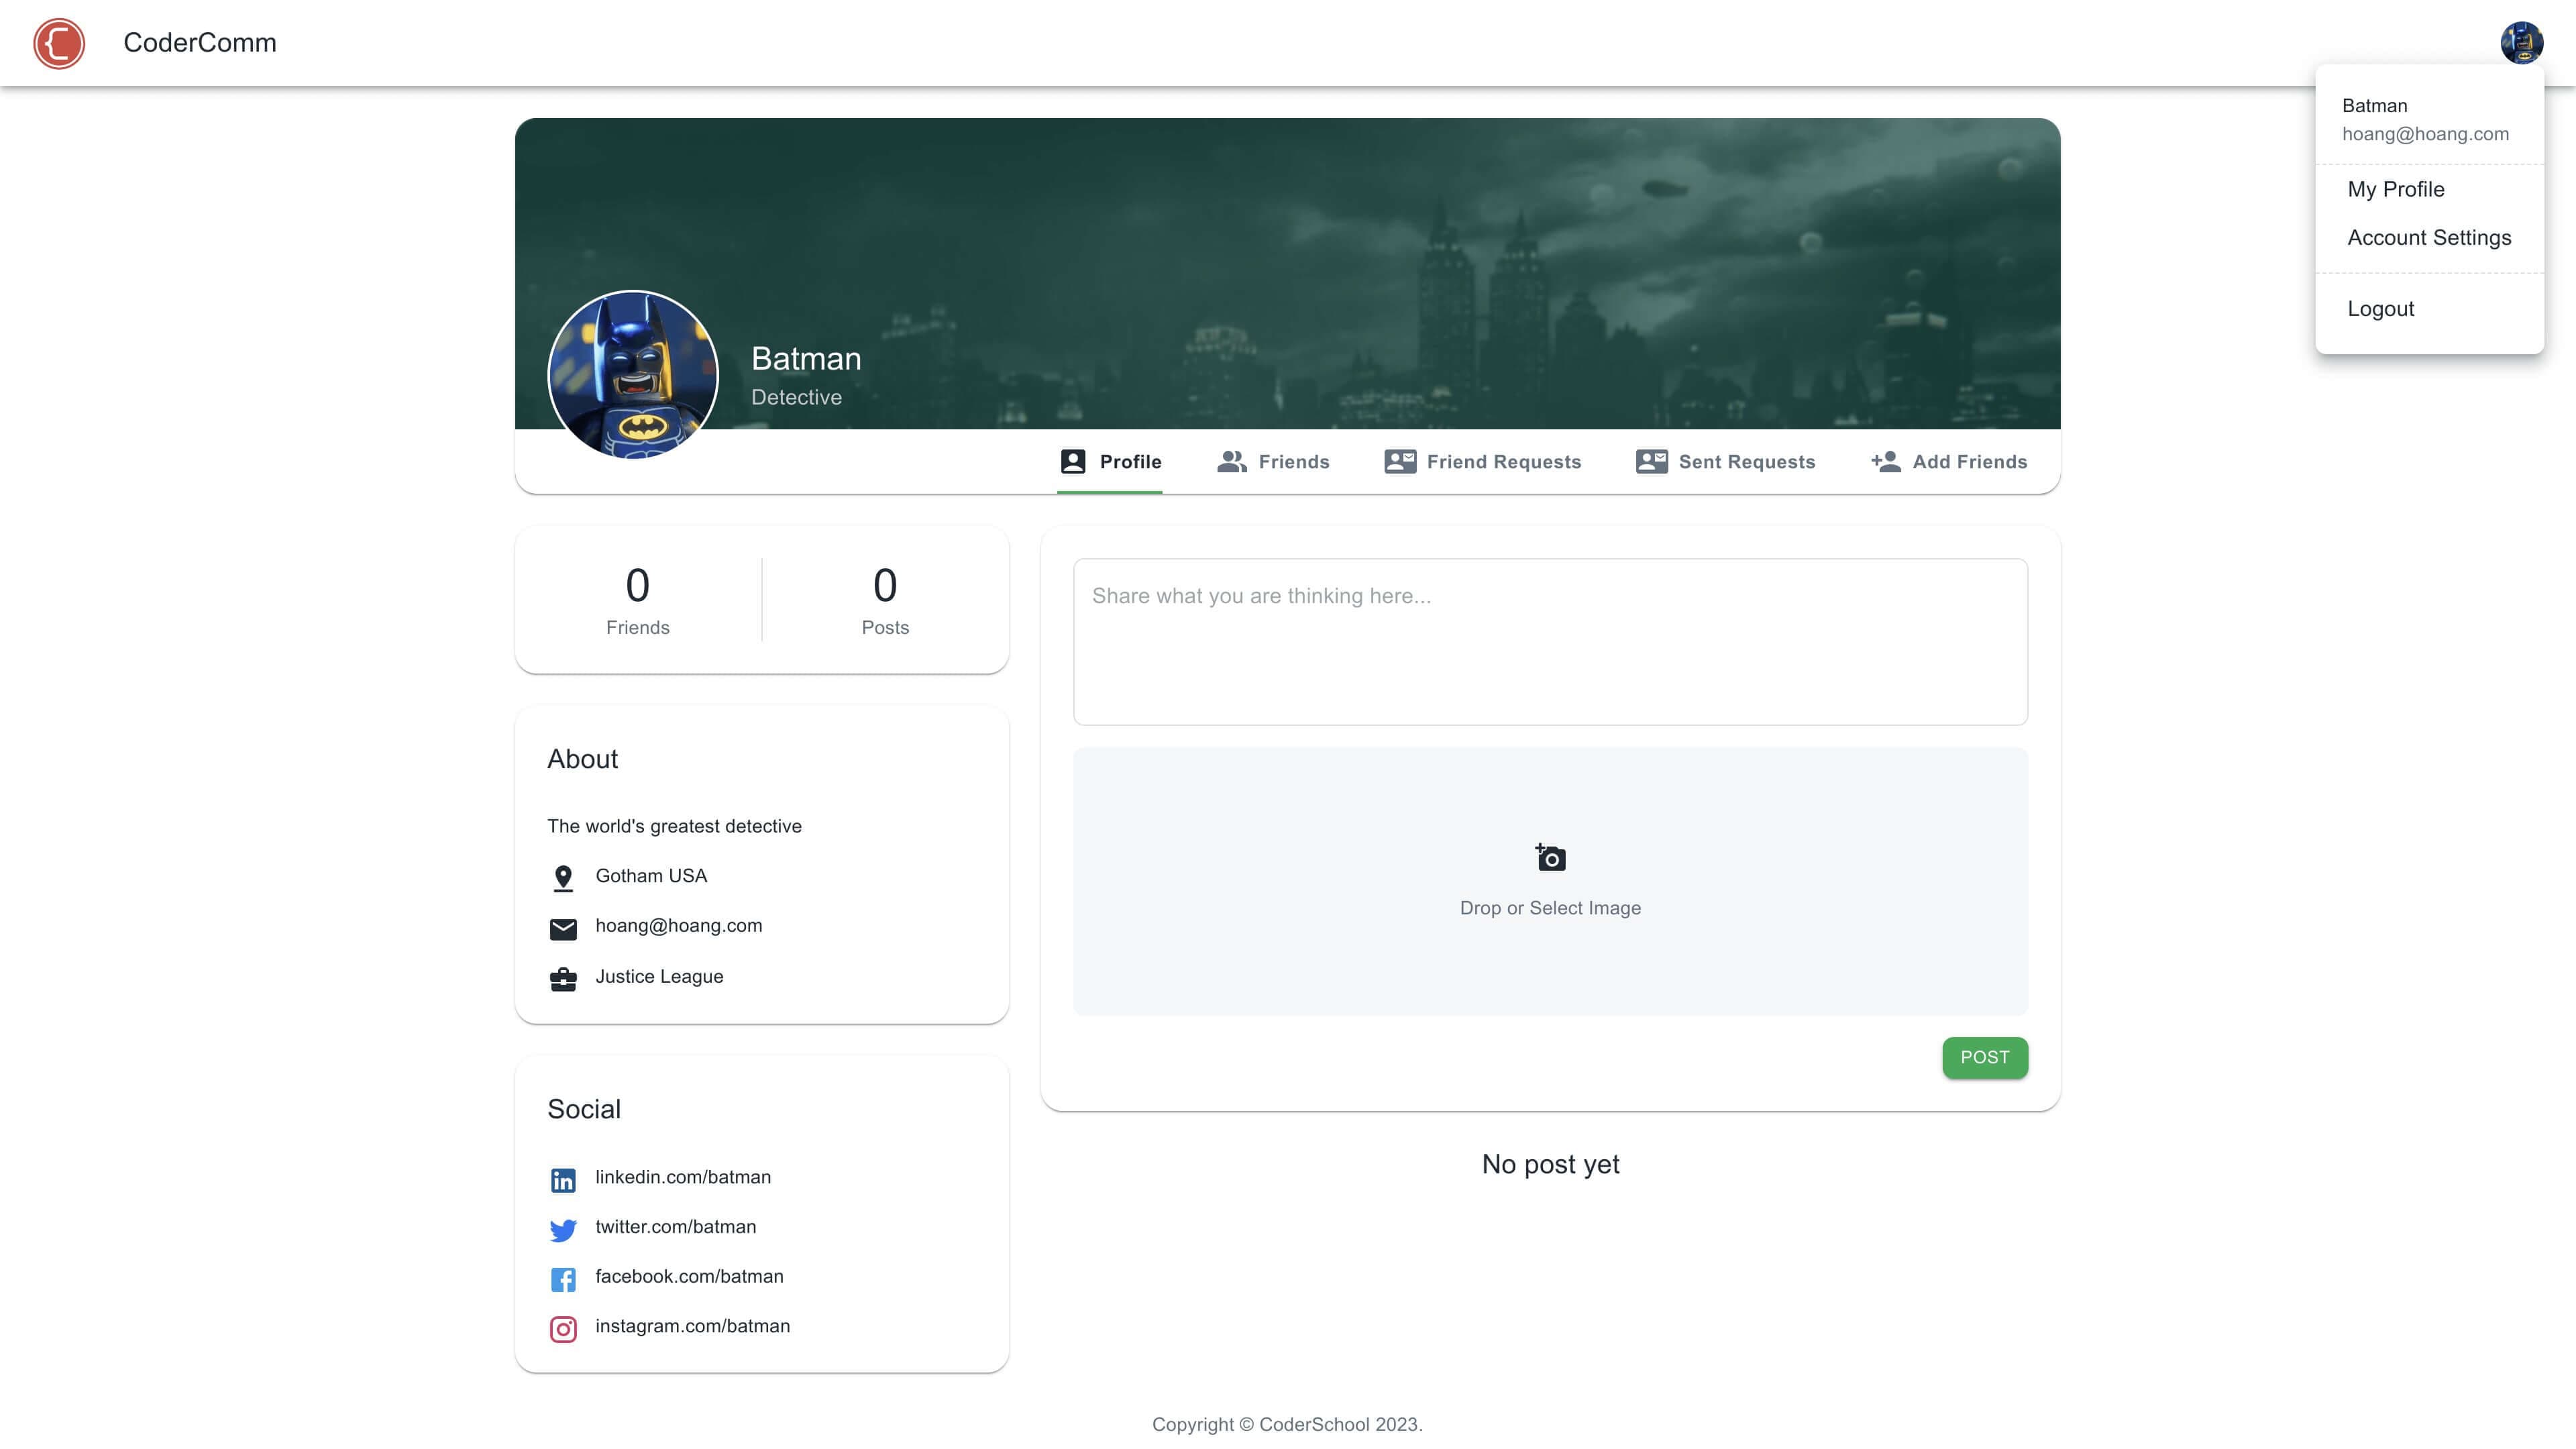Click Batman's large profile avatar
2576x1449 pixels.
point(633,375)
